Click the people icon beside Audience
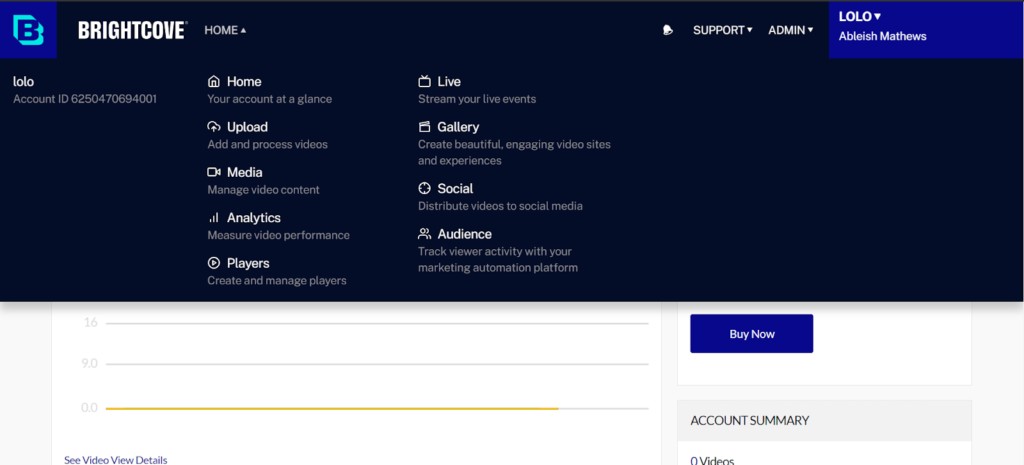Viewport: 1024px width, 465px height. click(424, 234)
